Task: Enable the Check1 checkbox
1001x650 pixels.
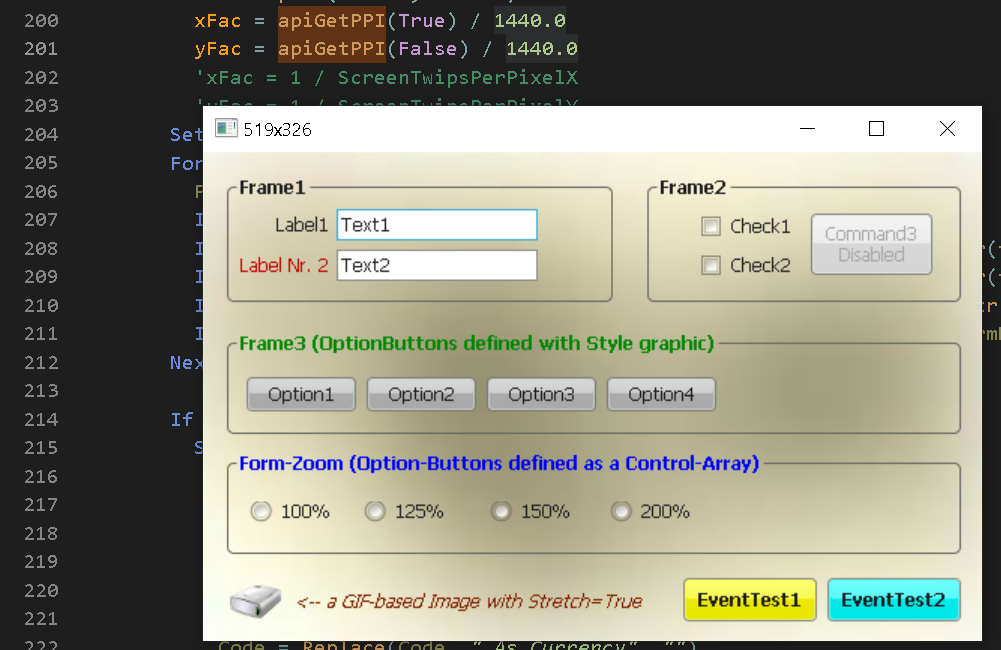Action: (711, 226)
